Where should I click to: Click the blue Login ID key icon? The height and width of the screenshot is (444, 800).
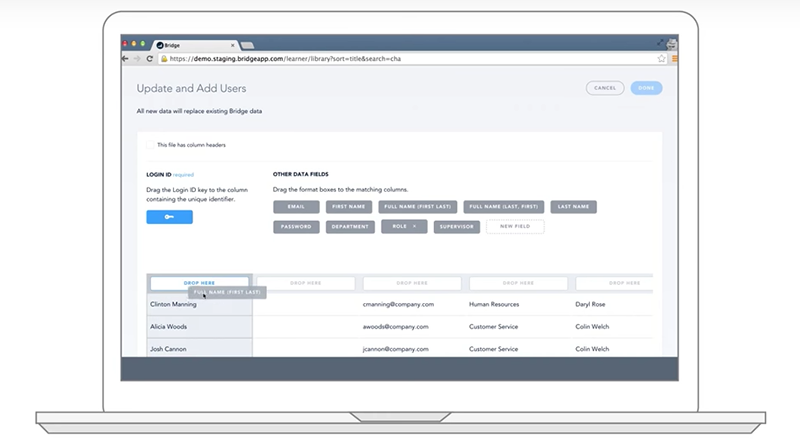169,217
